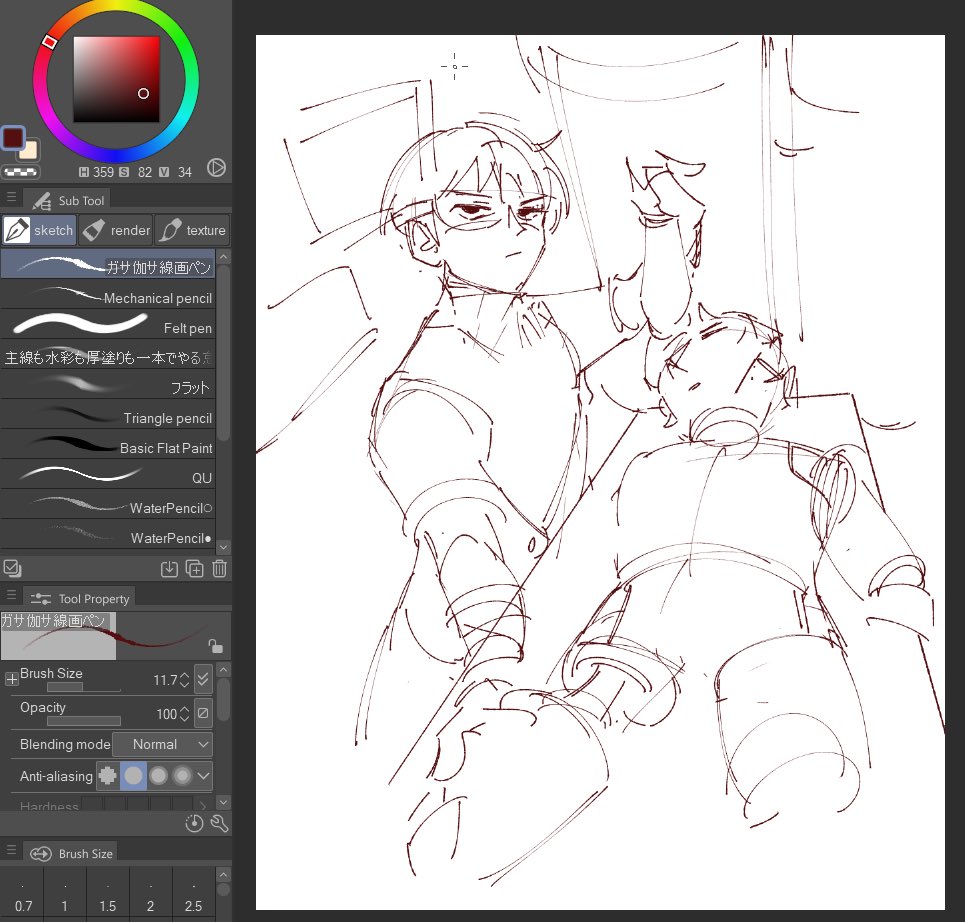Select the WaterPencil○ brush
965x922 pixels.
pos(108,506)
